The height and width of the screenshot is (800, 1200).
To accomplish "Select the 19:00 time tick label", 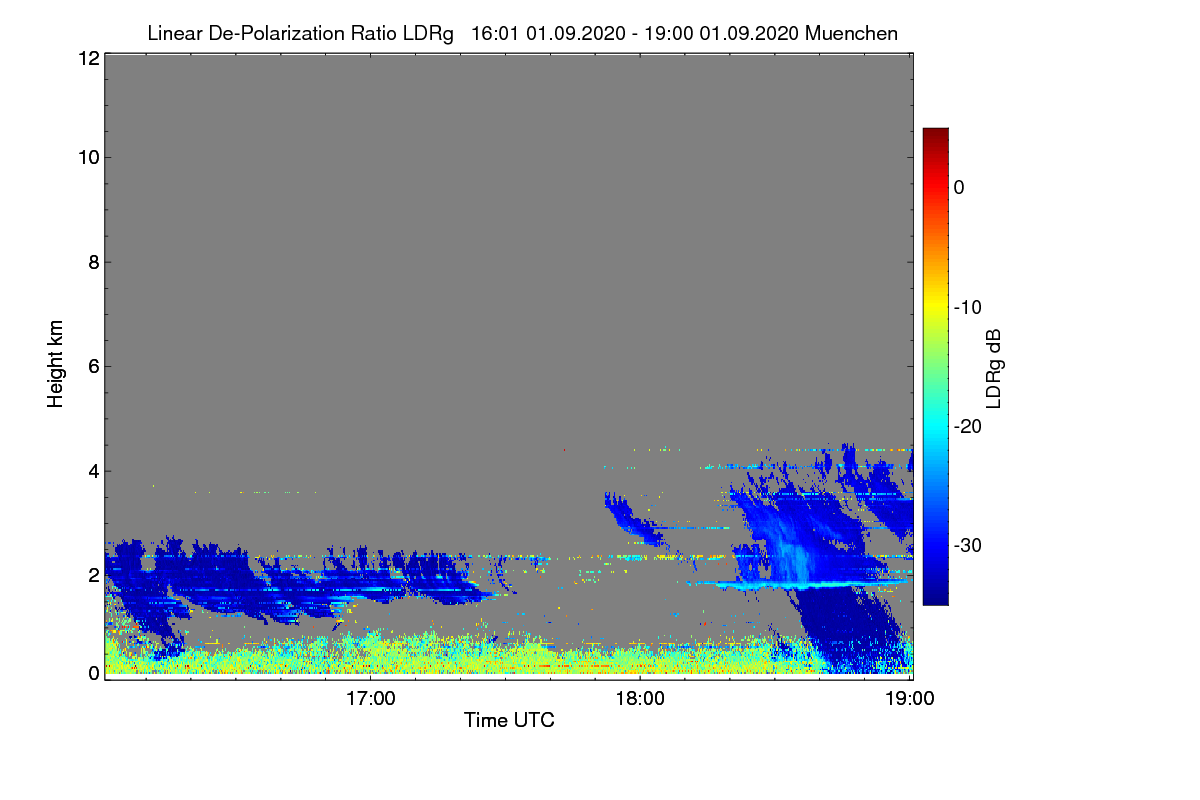I will (908, 698).
